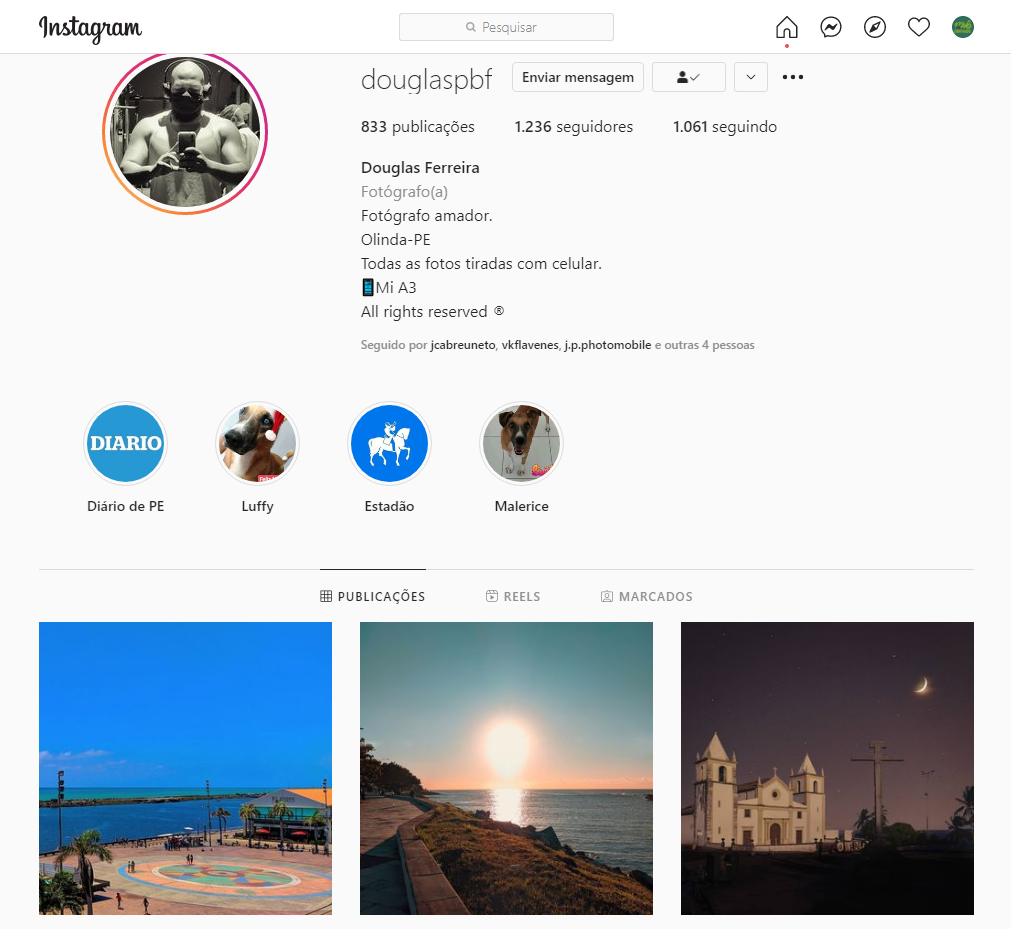The width and height of the screenshot is (1011, 929).
Task: Click the Instagram logo
Action: pos(90,28)
